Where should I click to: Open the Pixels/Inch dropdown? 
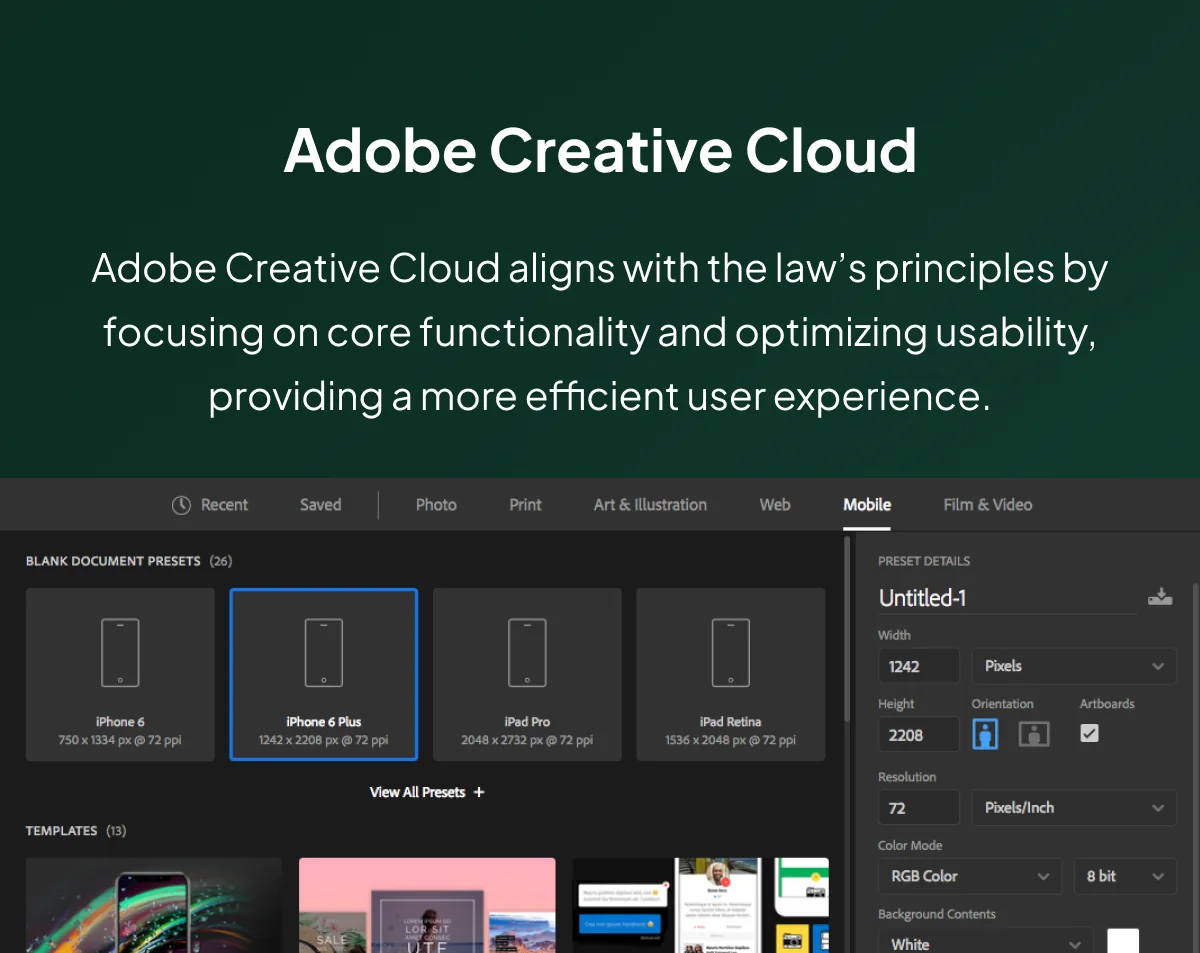pyautogui.click(x=1074, y=808)
